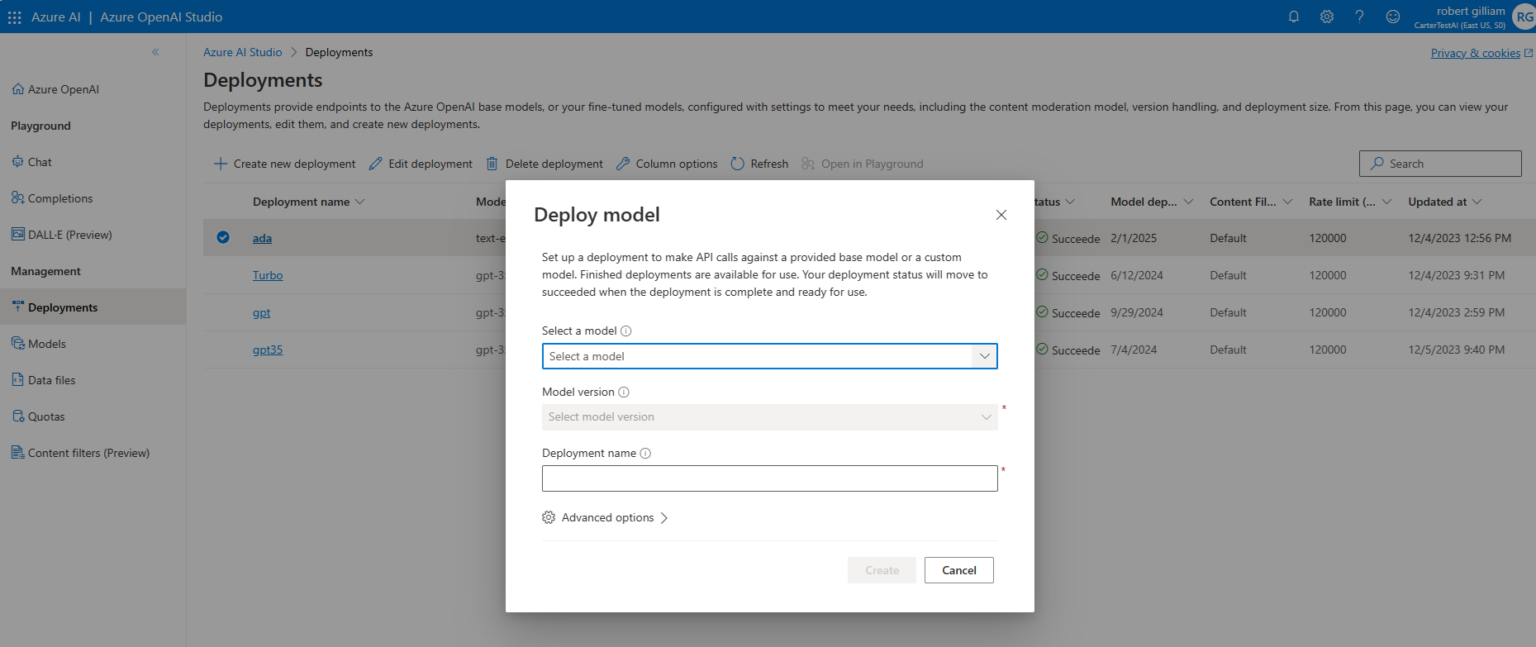Delete the selected deployment via the trash icon
Image resolution: width=1536 pixels, height=647 pixels.
pyautogui.click(x=544, y=163)
